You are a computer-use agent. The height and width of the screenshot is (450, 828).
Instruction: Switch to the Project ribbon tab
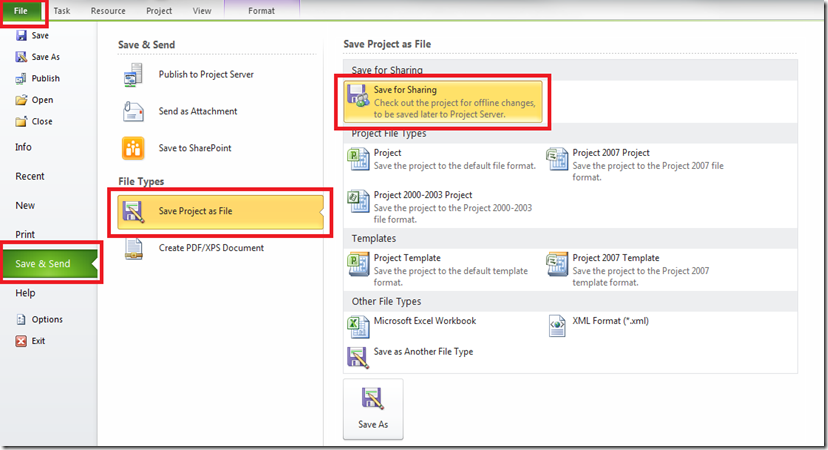tap(159, 11)
